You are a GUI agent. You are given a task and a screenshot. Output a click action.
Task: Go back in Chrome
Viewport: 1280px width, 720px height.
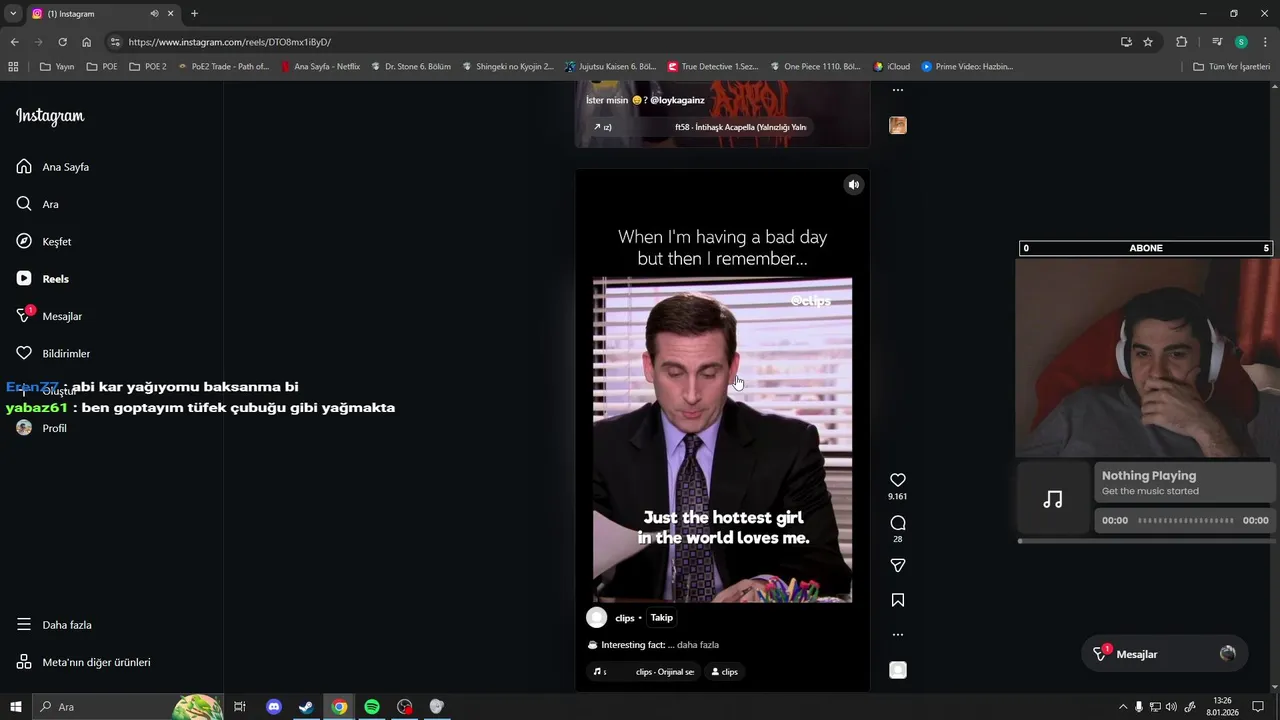pos(14,42)
